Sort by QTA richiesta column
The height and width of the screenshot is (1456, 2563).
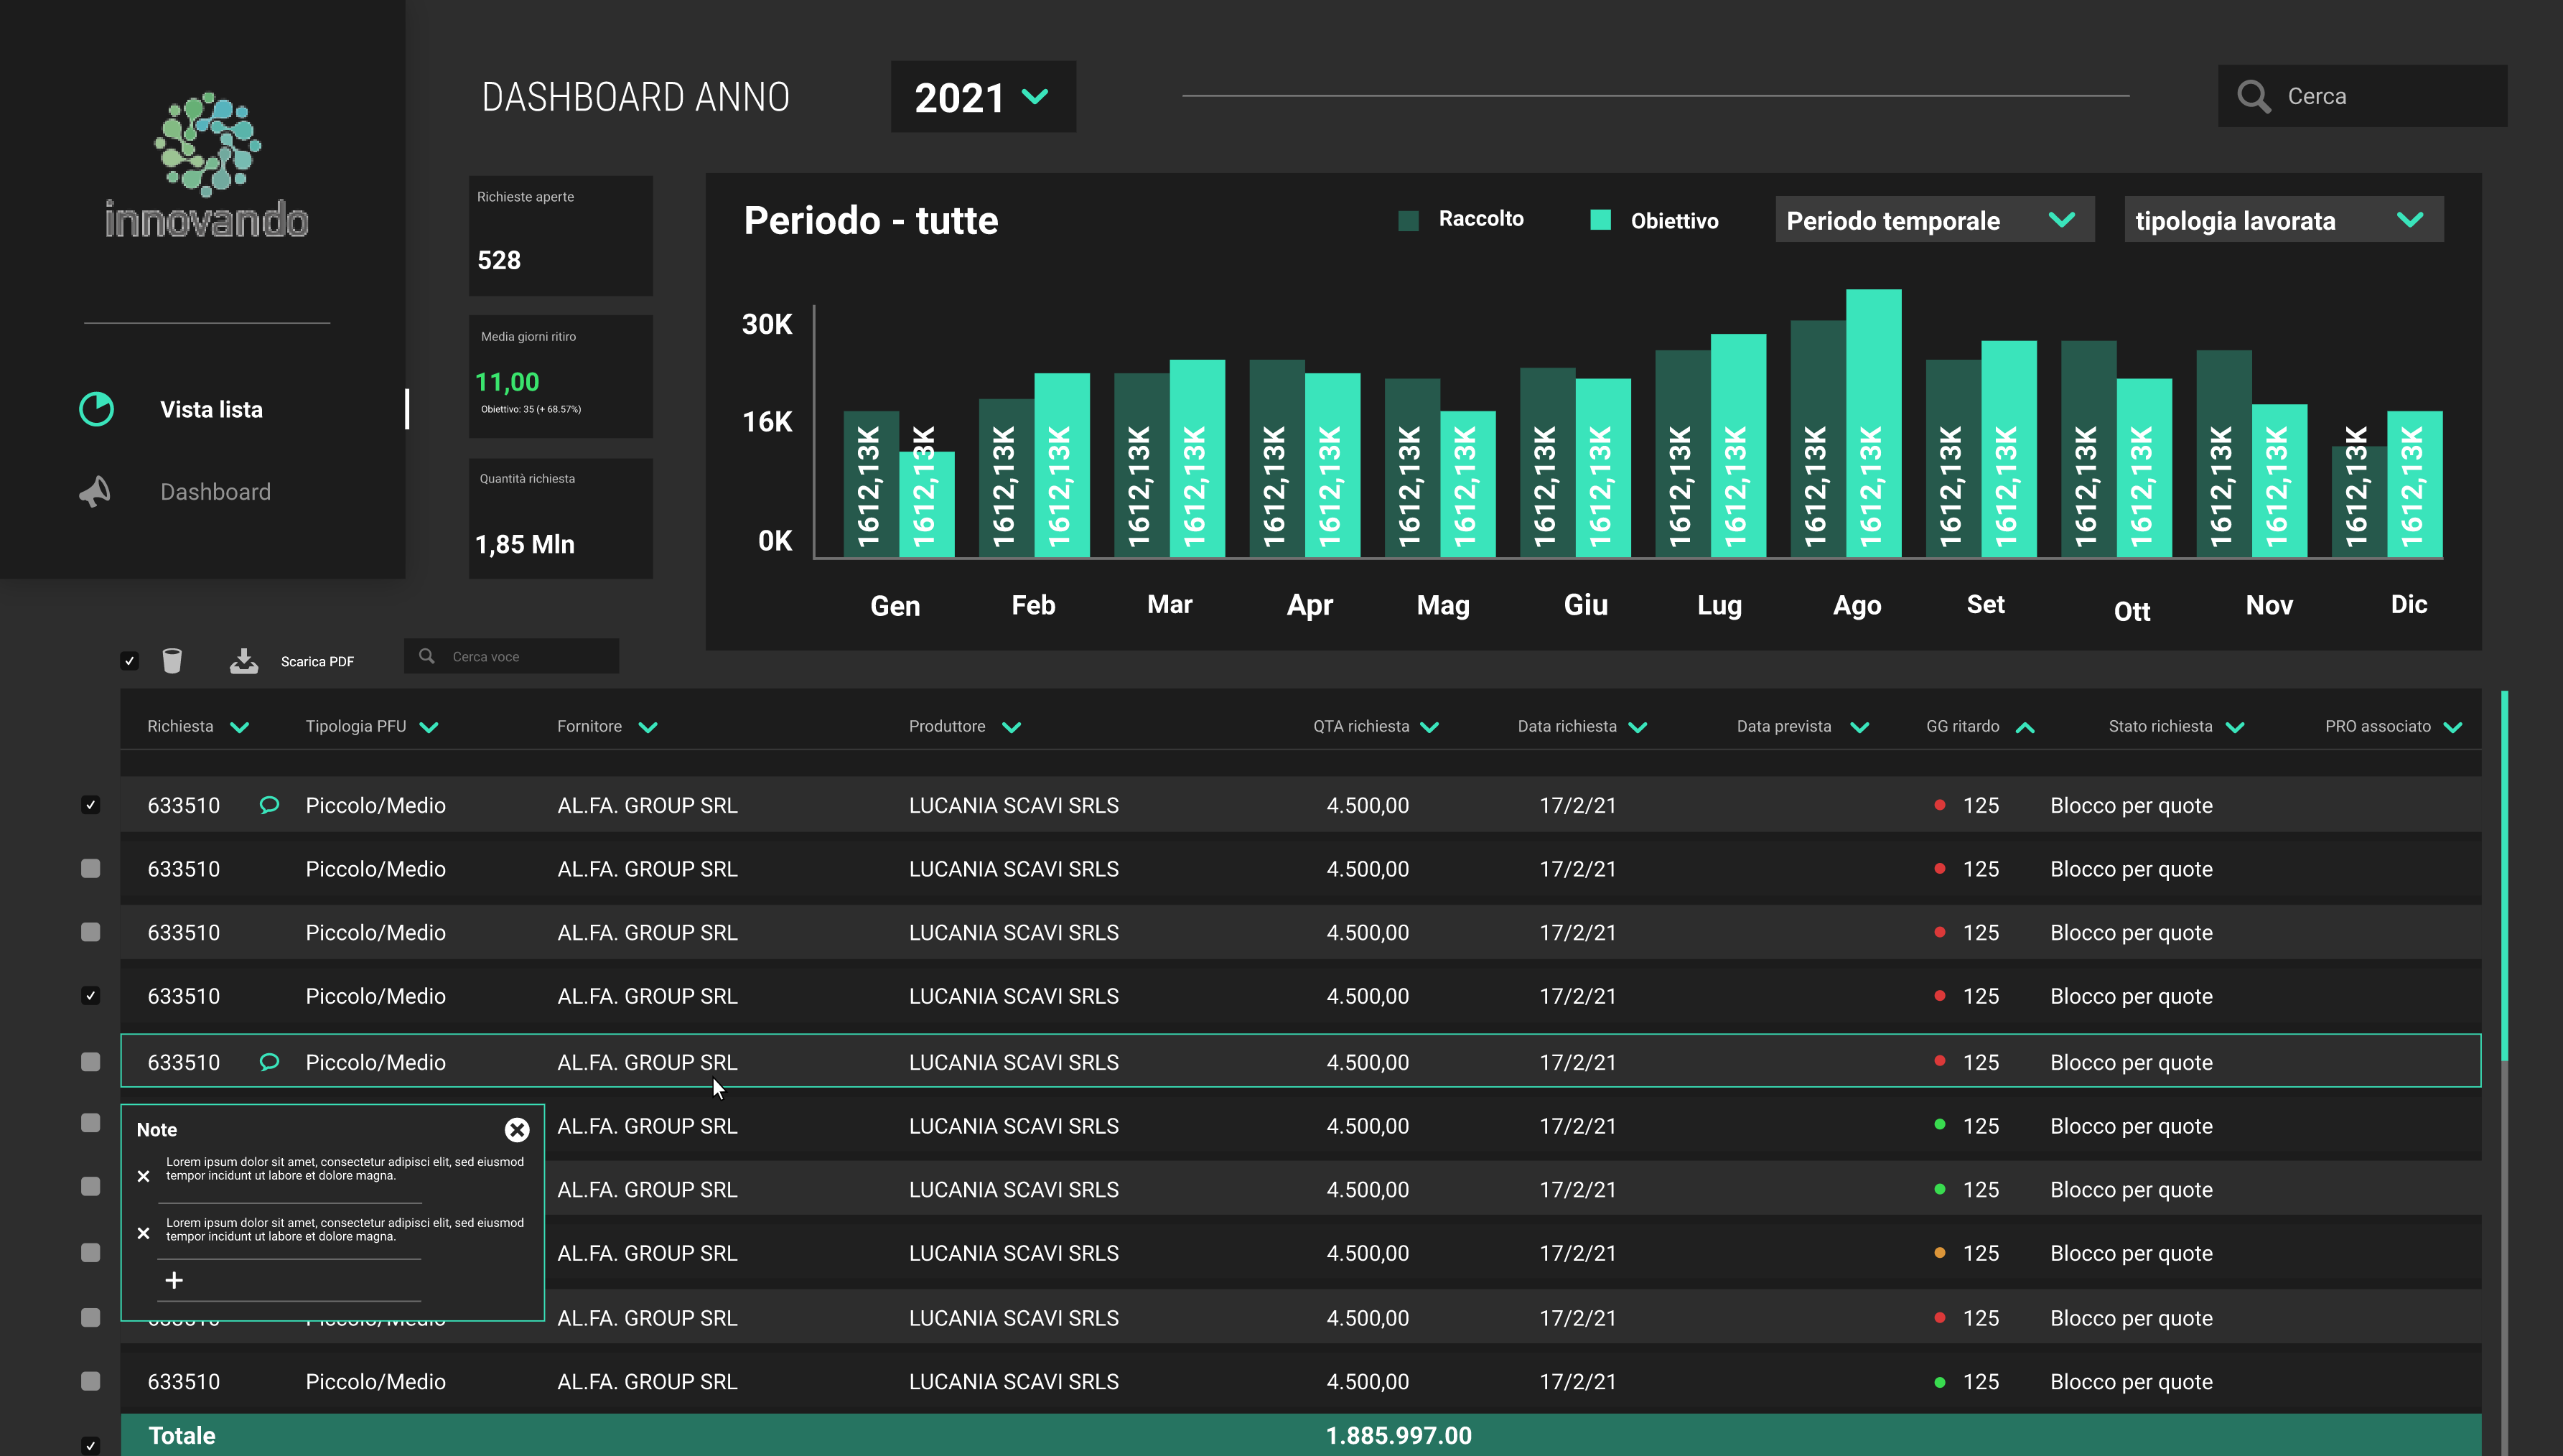click(1430, 727)
